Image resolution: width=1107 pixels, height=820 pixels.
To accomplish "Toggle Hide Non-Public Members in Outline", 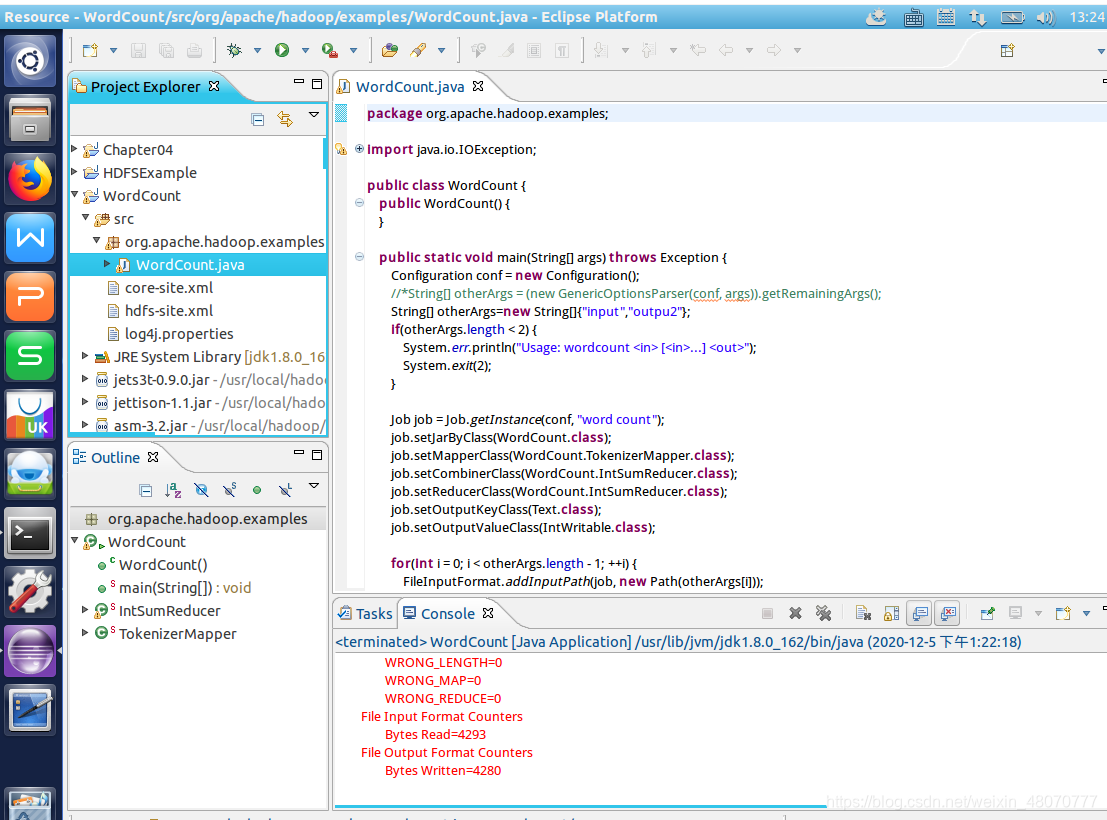I will pyautogui.click(x=257, y=490).
